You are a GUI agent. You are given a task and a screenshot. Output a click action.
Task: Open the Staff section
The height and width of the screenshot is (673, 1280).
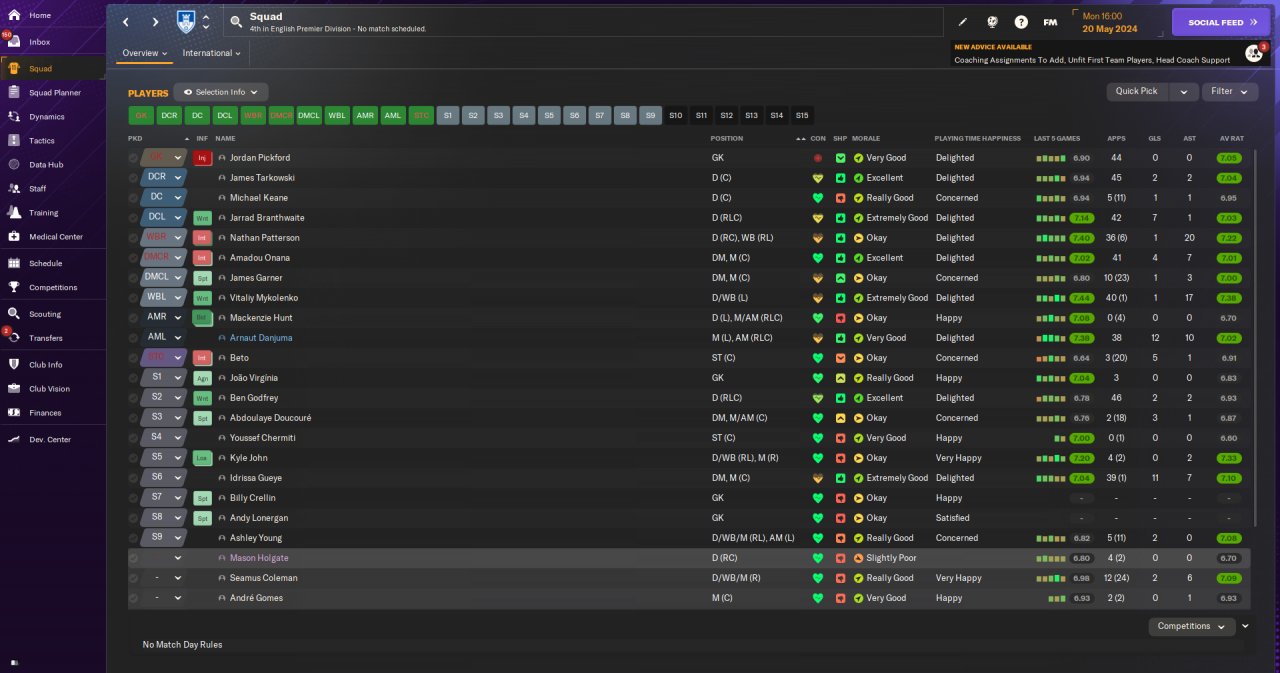tap(38, 188)
